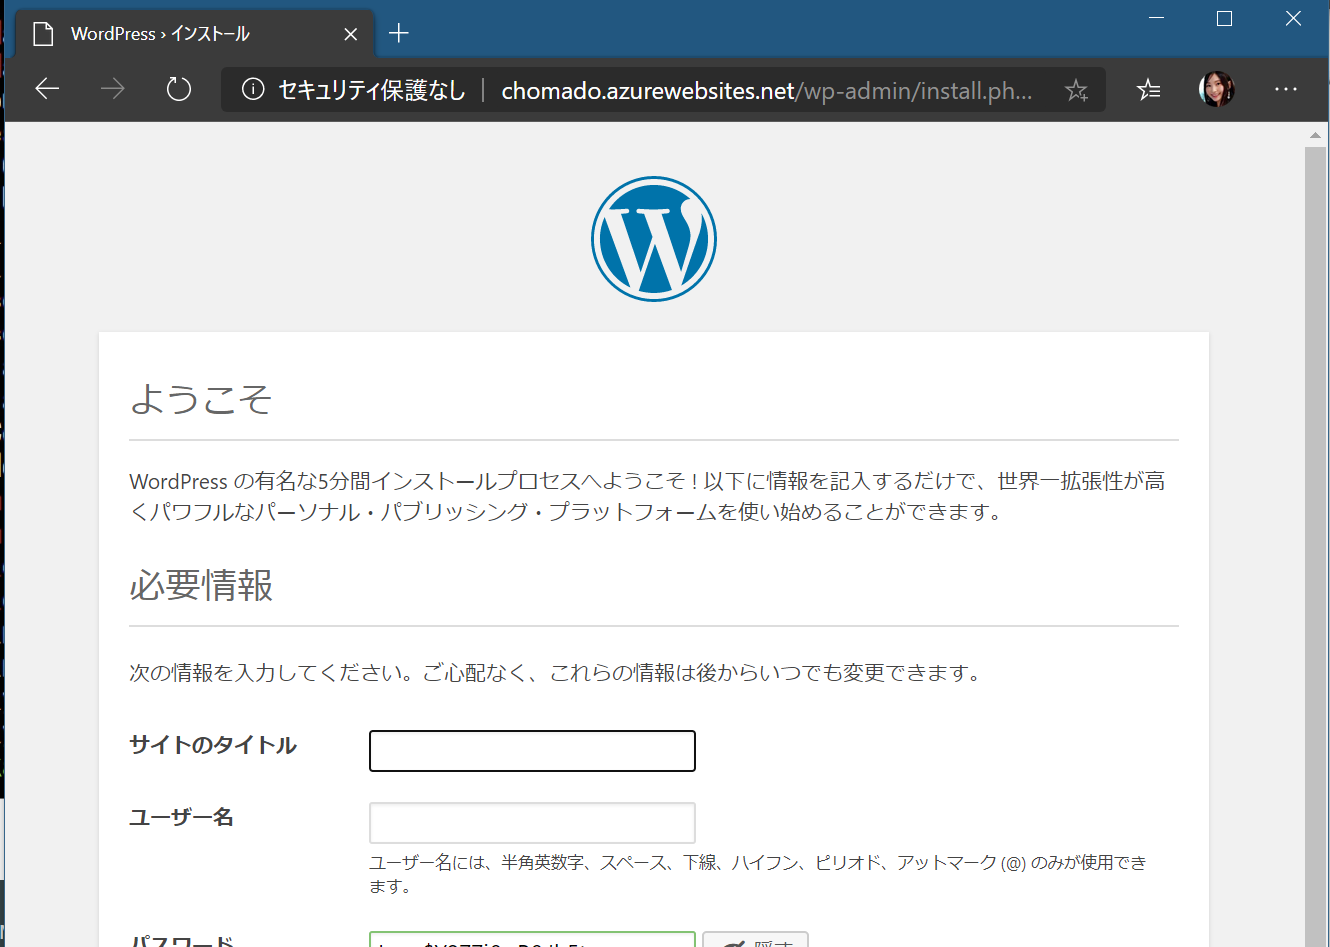Open the favorites list in toolbar
1330x947 pixels.
[1148, 90]
